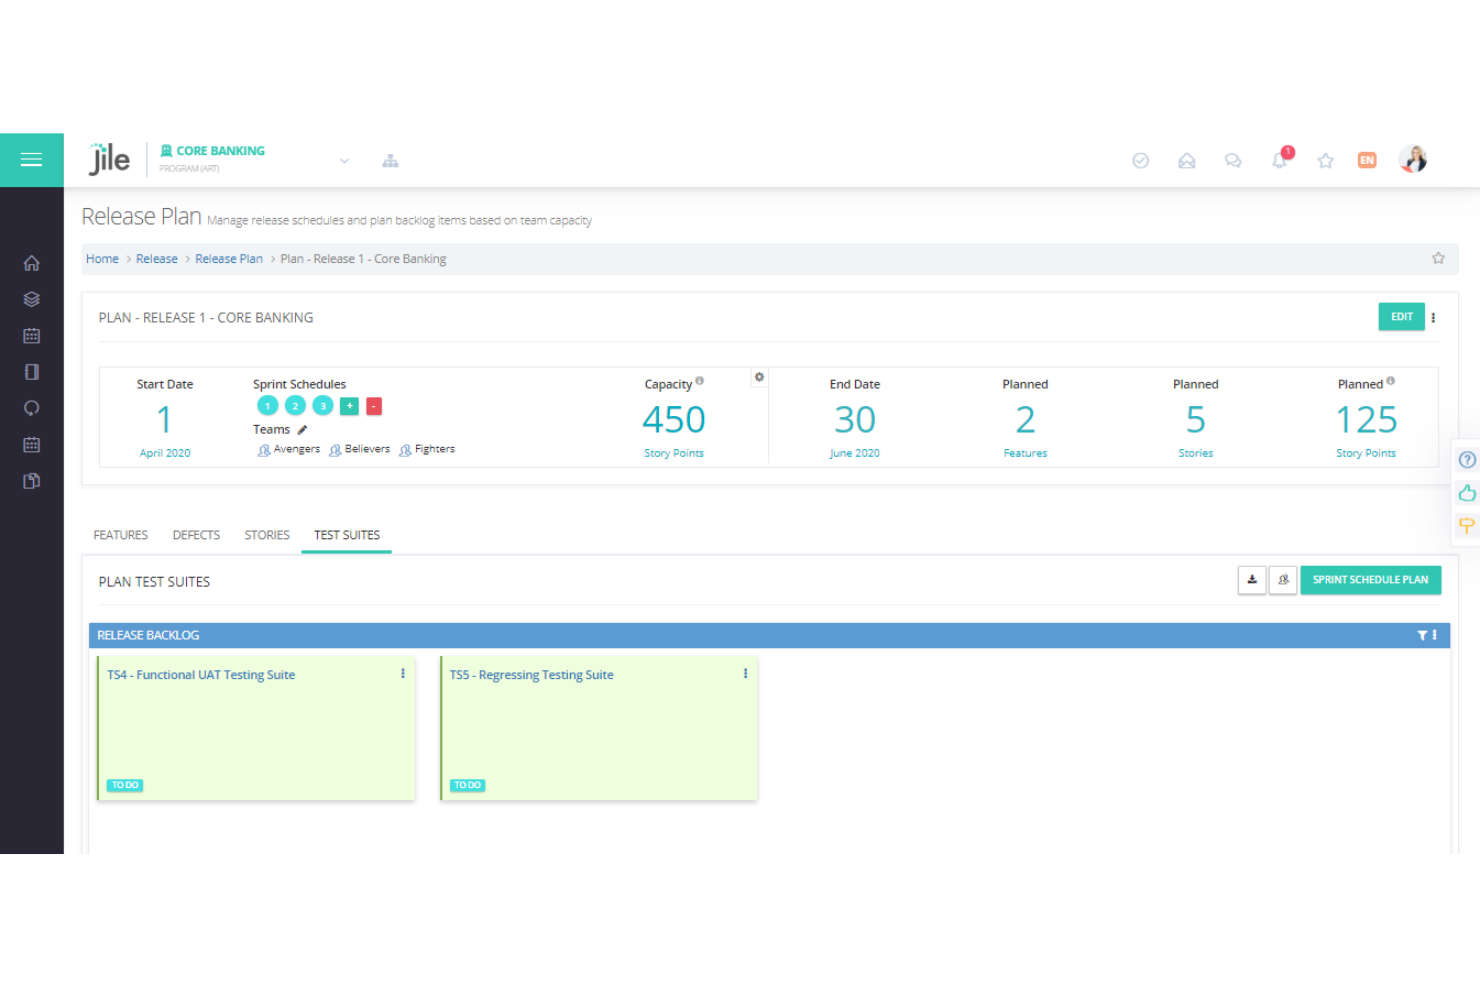Click the checkmark icon in the top bar
Screen dimensions: 1480x987
pos(1140,160)
